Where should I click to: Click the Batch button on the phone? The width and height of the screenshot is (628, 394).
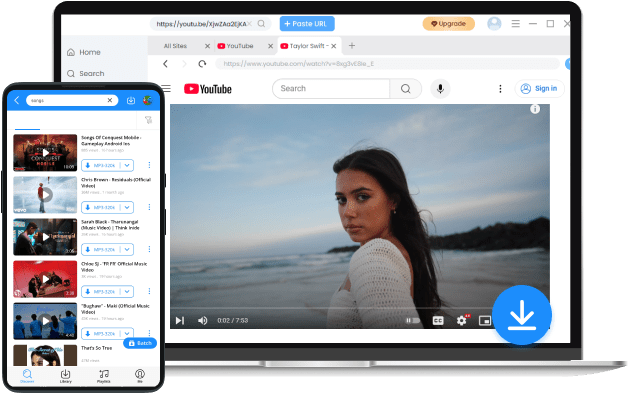[x=140, y=343]
